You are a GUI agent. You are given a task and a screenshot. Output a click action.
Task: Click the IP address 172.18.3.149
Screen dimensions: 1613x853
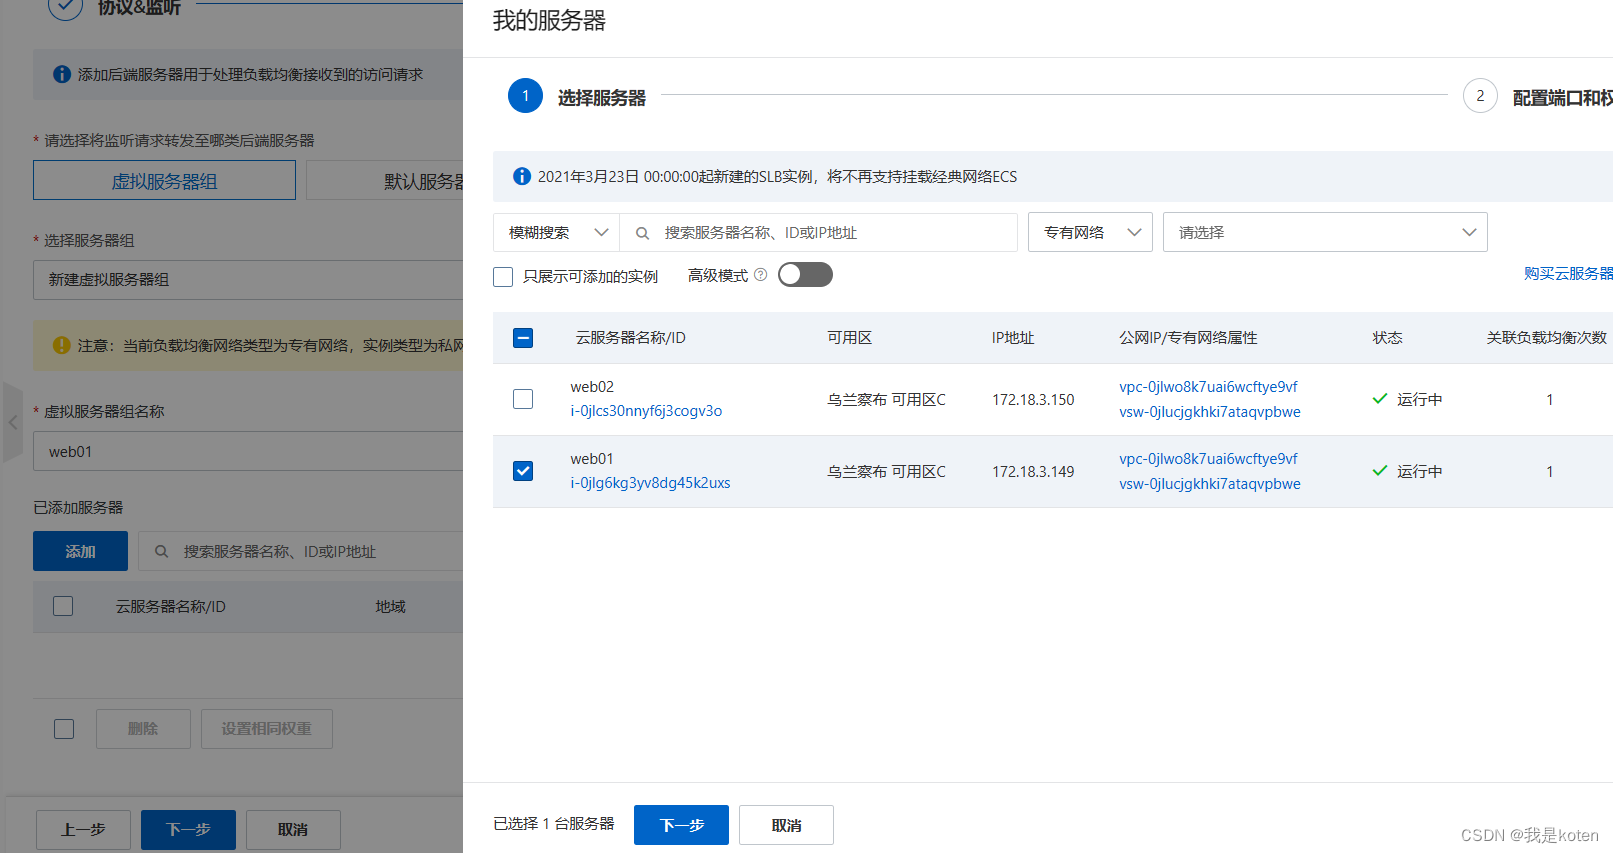pos(1033,471)
